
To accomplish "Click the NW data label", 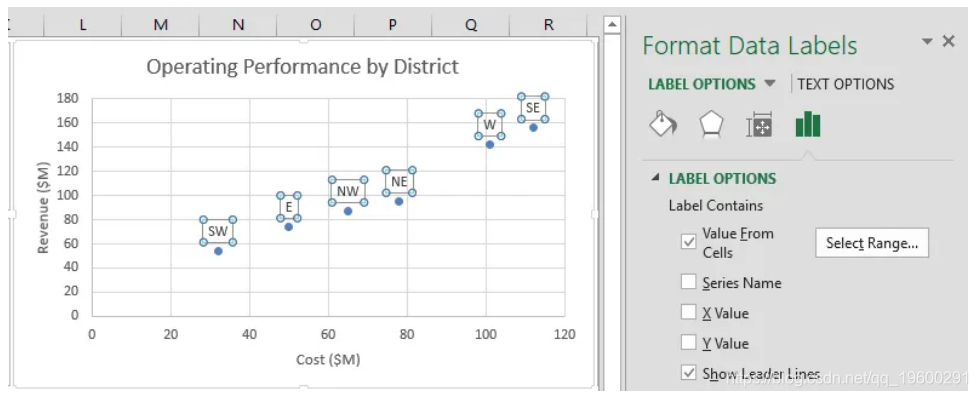I will [x=348, y=191].
